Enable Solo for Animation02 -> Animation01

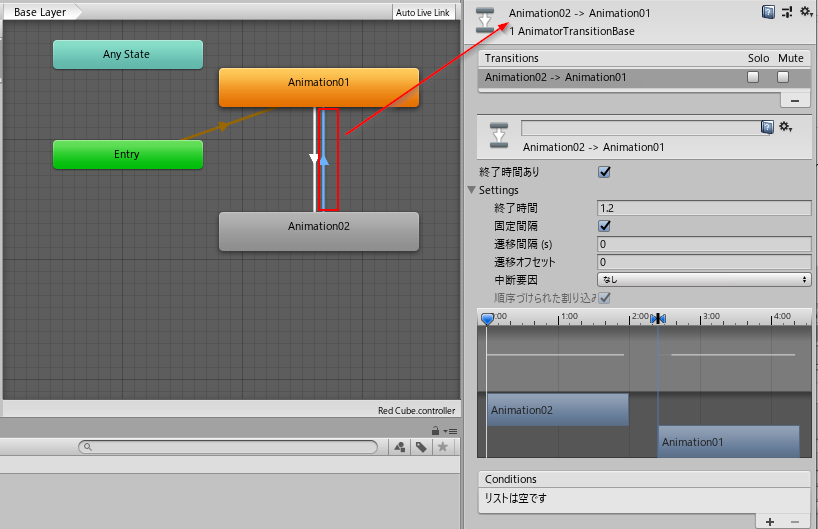tap(753, 77)
